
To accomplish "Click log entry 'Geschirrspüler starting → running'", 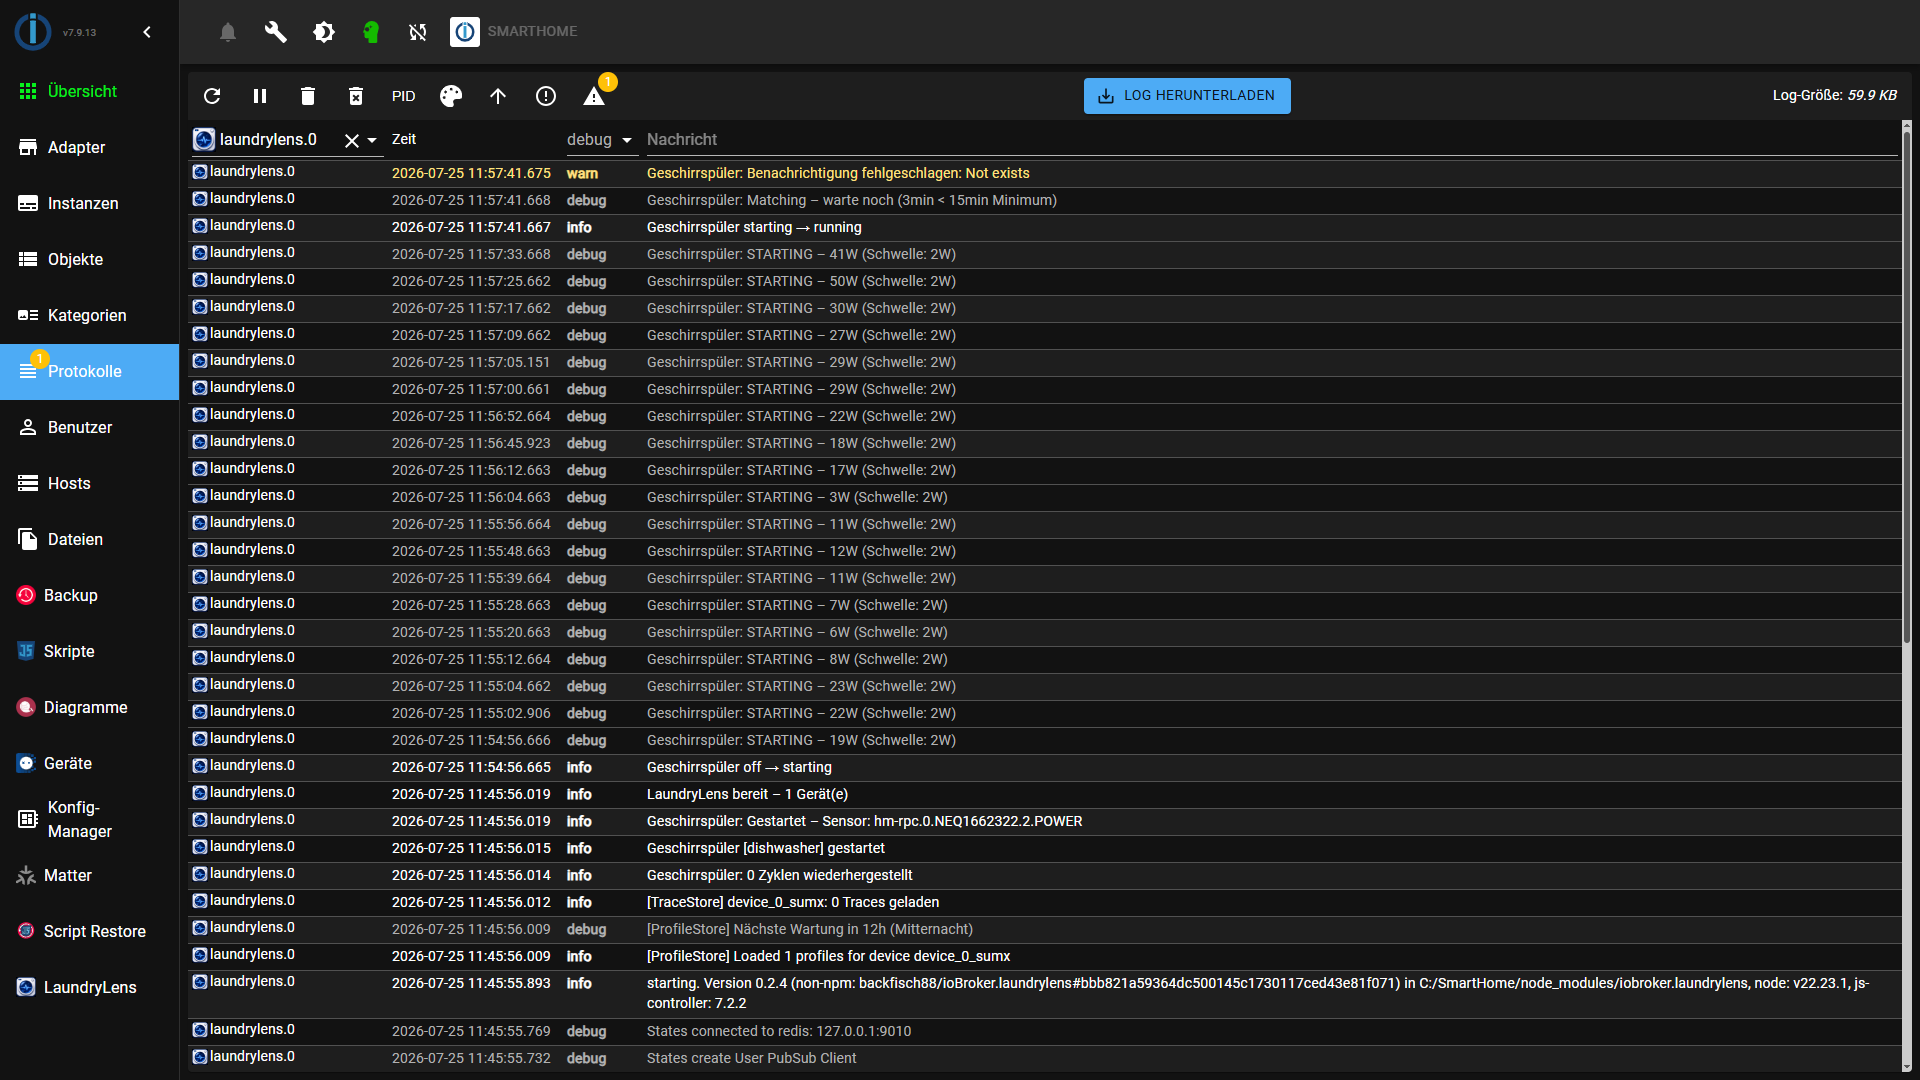I will tap(754, 227).
